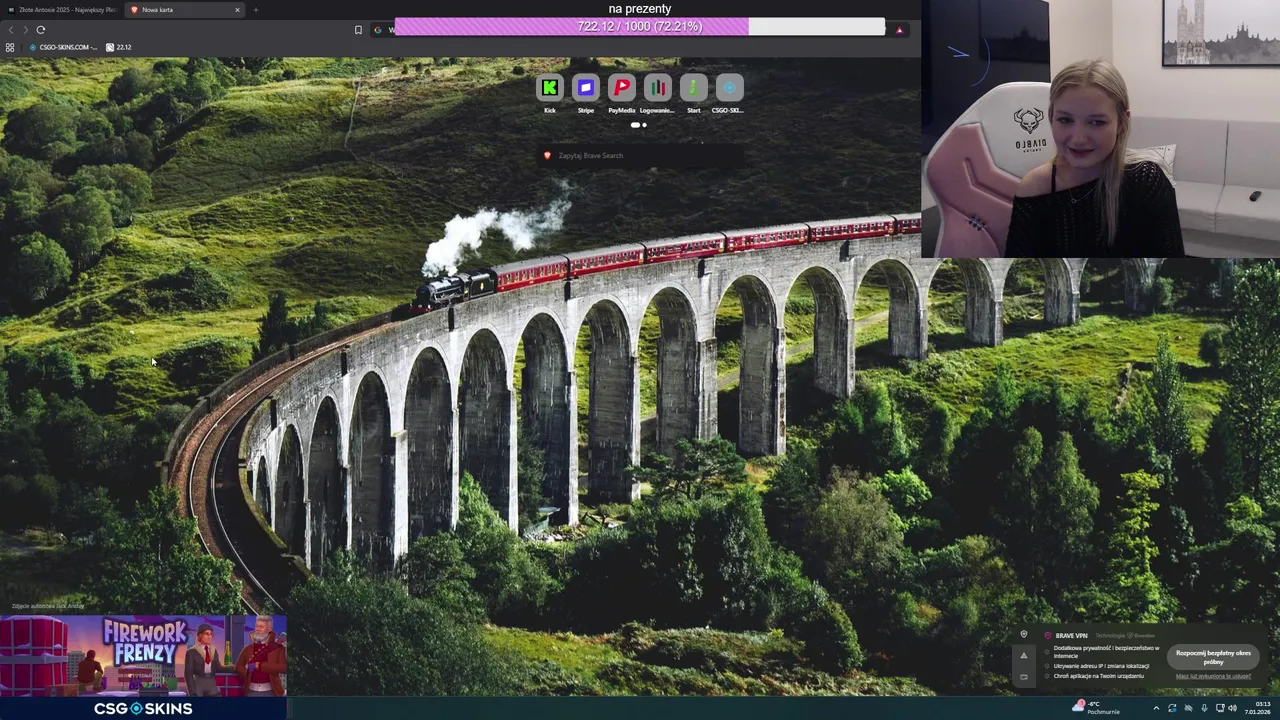This screenshot has height=720, width=1280.
Task: Bookmark this page via the address bar
Action: pos(358,30)
